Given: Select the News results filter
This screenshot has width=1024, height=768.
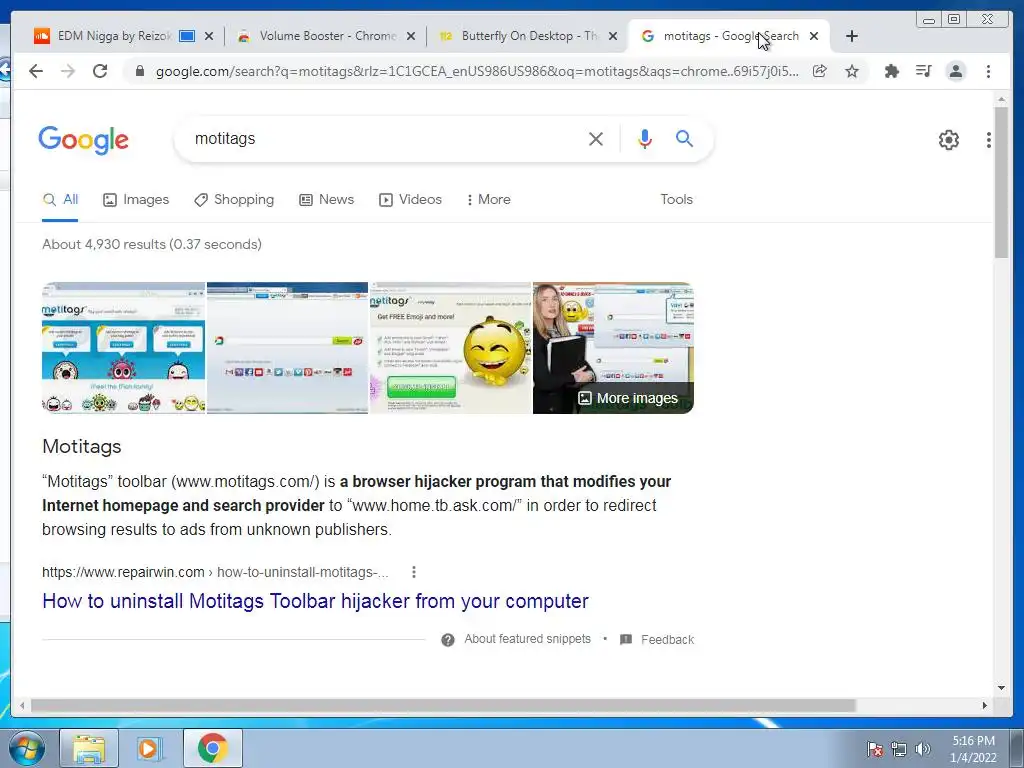Looking at the screenshot, I should pos(327,200).
